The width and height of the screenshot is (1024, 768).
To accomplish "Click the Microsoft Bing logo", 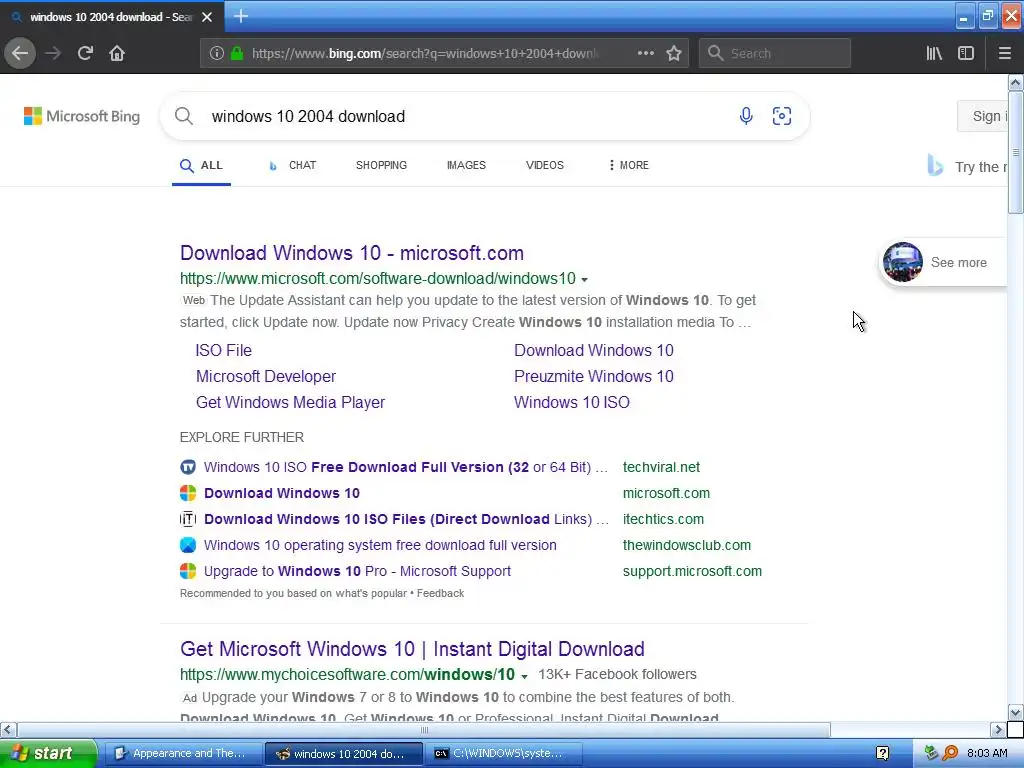I will (82, 116).
